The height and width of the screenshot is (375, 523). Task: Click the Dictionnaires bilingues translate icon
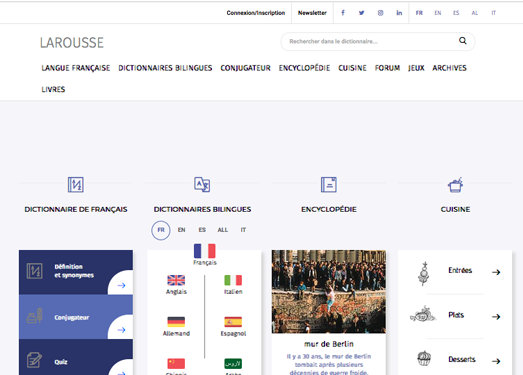click(x=202, y=184)
